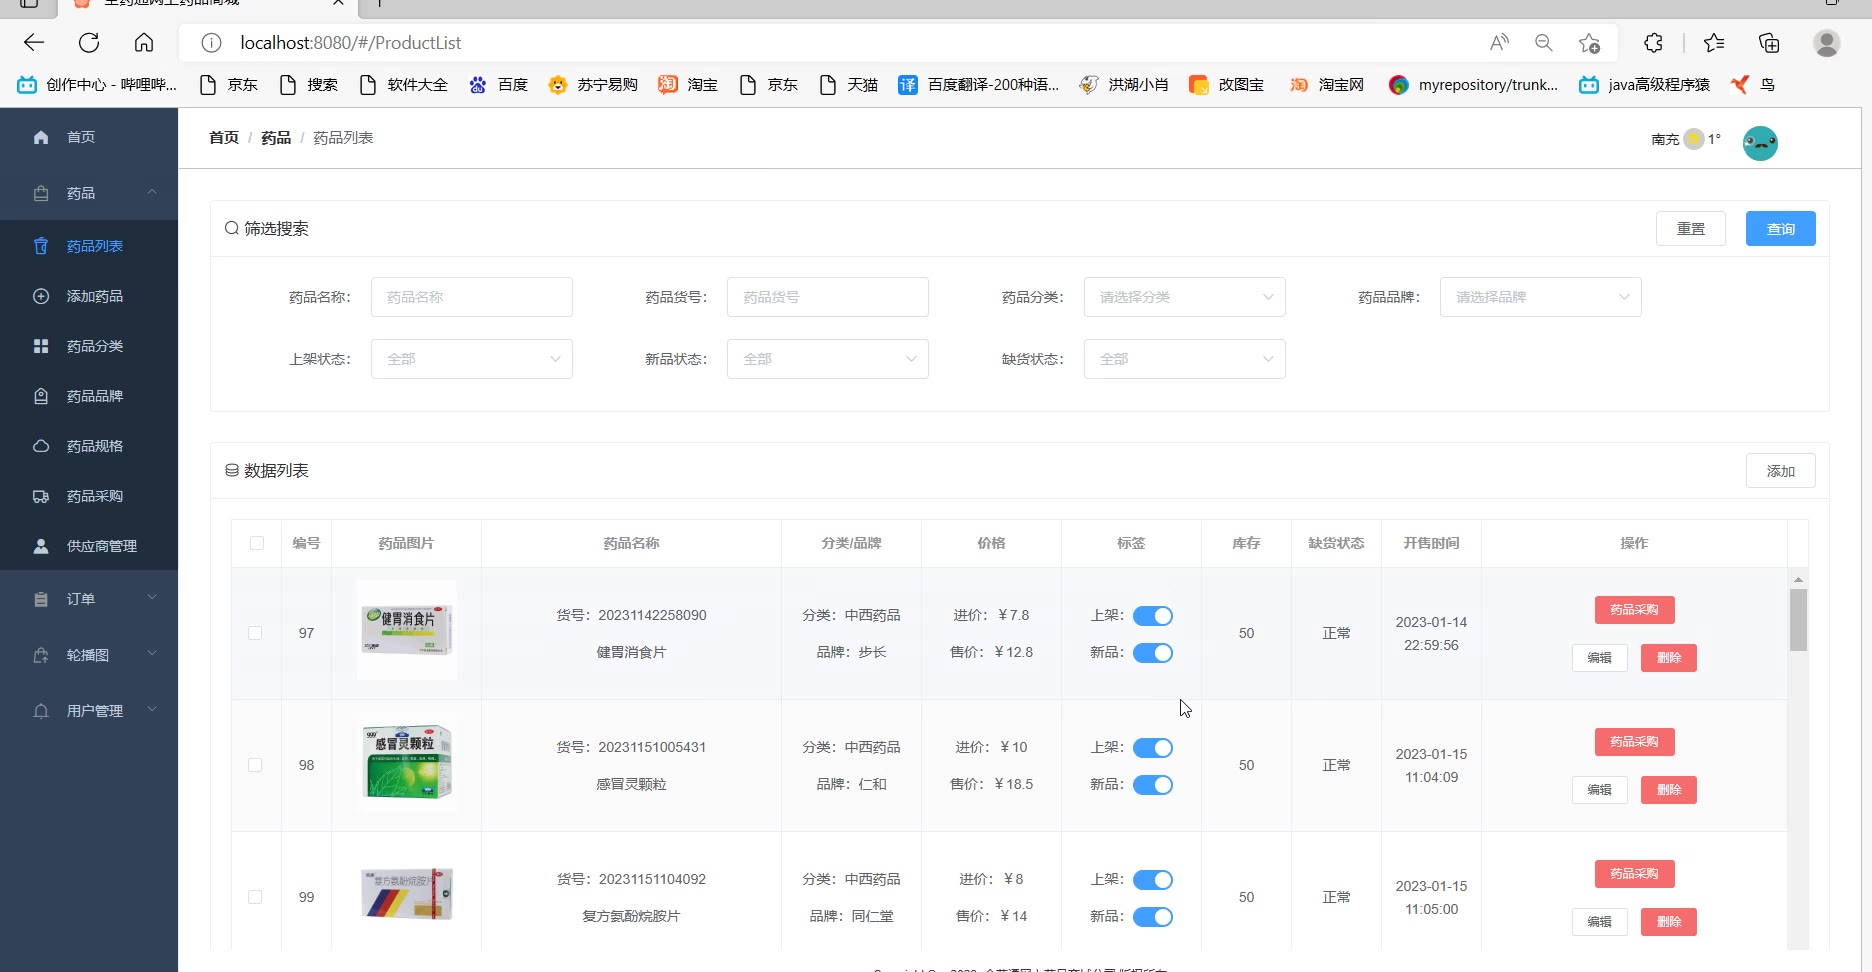Image resolution: width=1872 pixels, height=972 pixels.
Task: Click the 添加 button above the table
Action: click(1780, 471)
